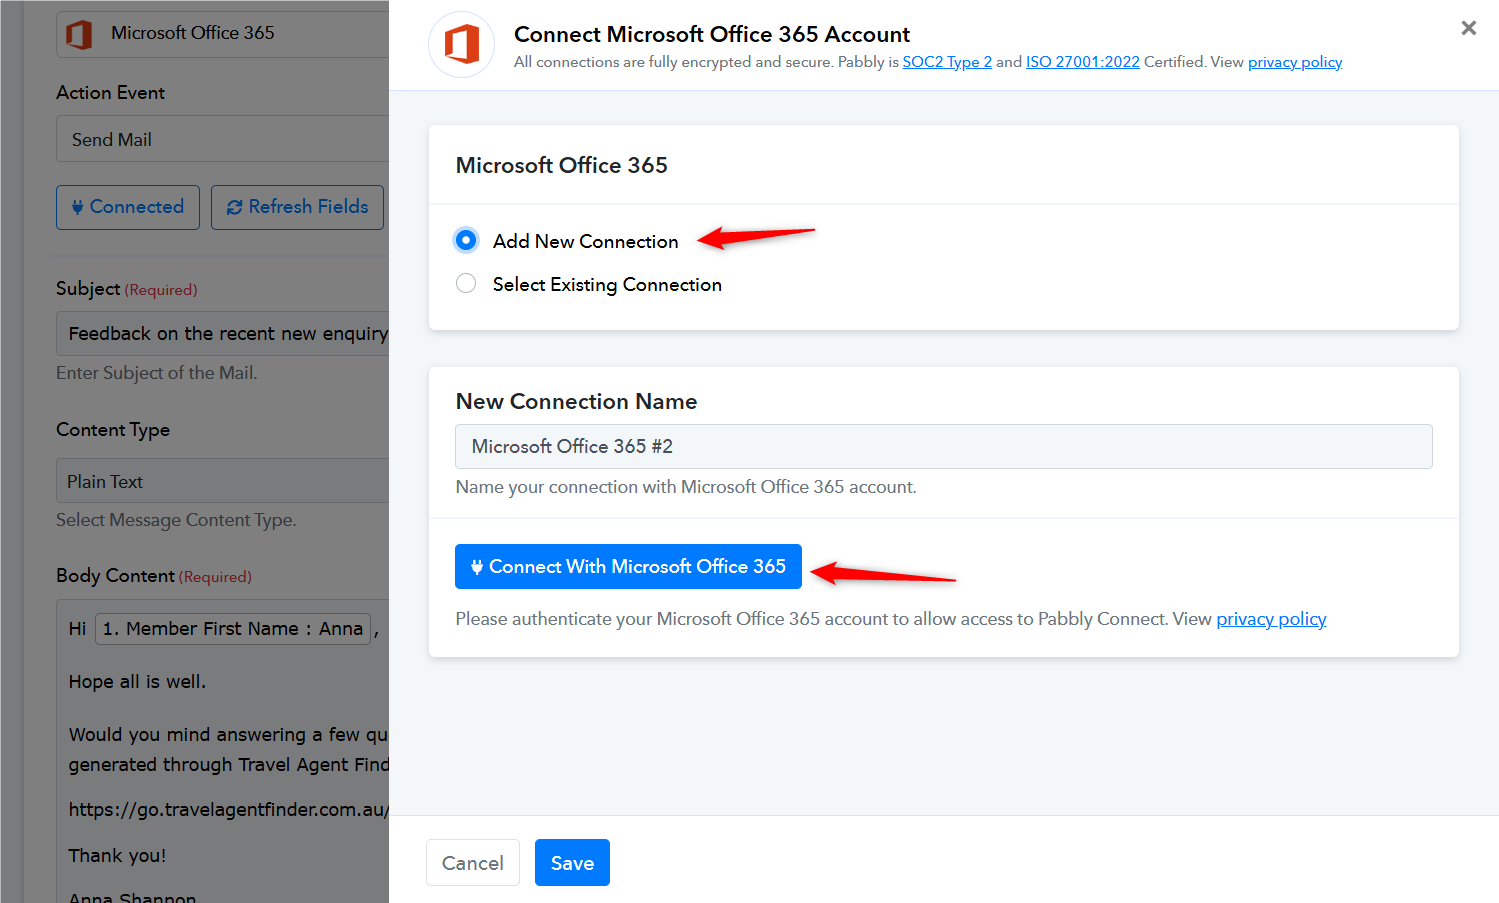Click the Cancel button
This screenshot has width=1499, height=903.
click(x=473, y=862)
